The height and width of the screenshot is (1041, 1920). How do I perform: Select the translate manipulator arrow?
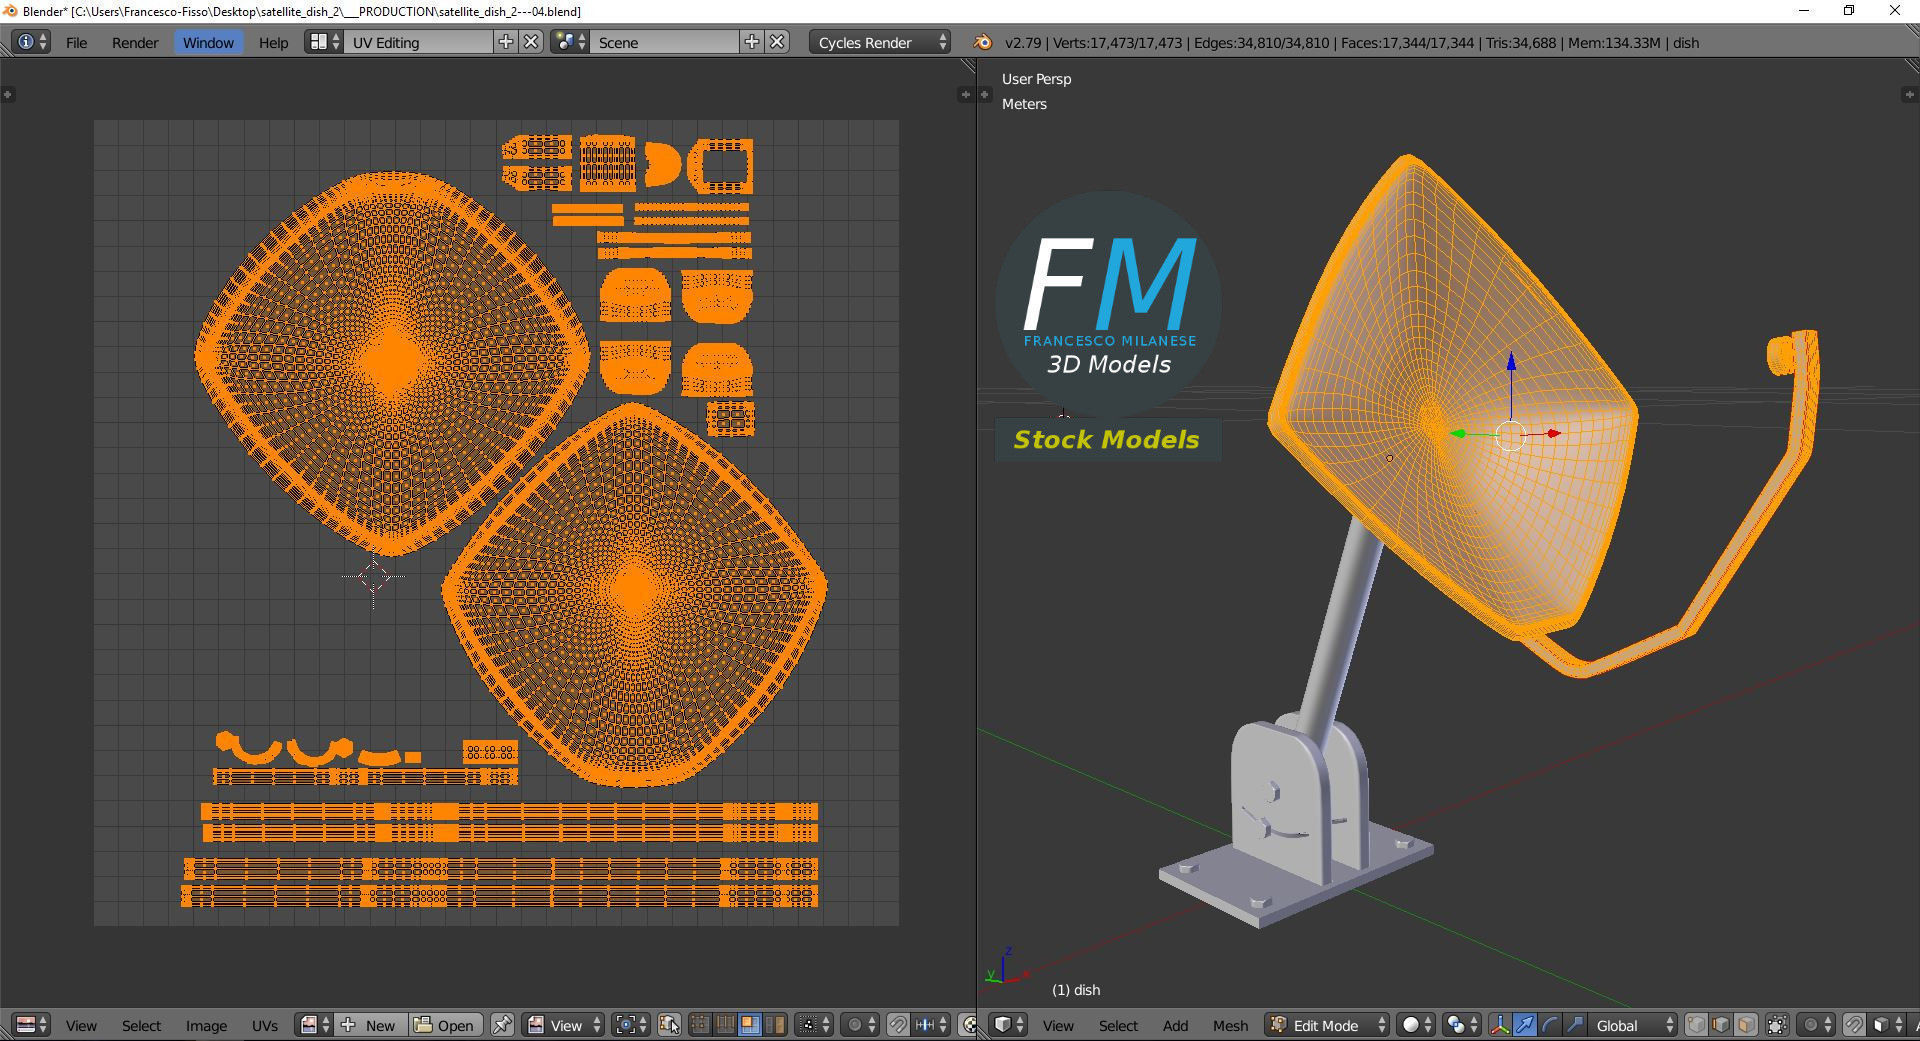1525,1025
